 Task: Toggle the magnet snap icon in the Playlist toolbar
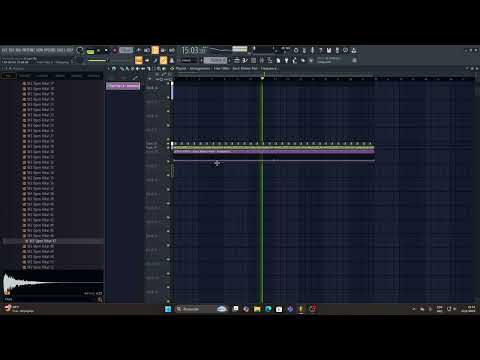point(114,69)
